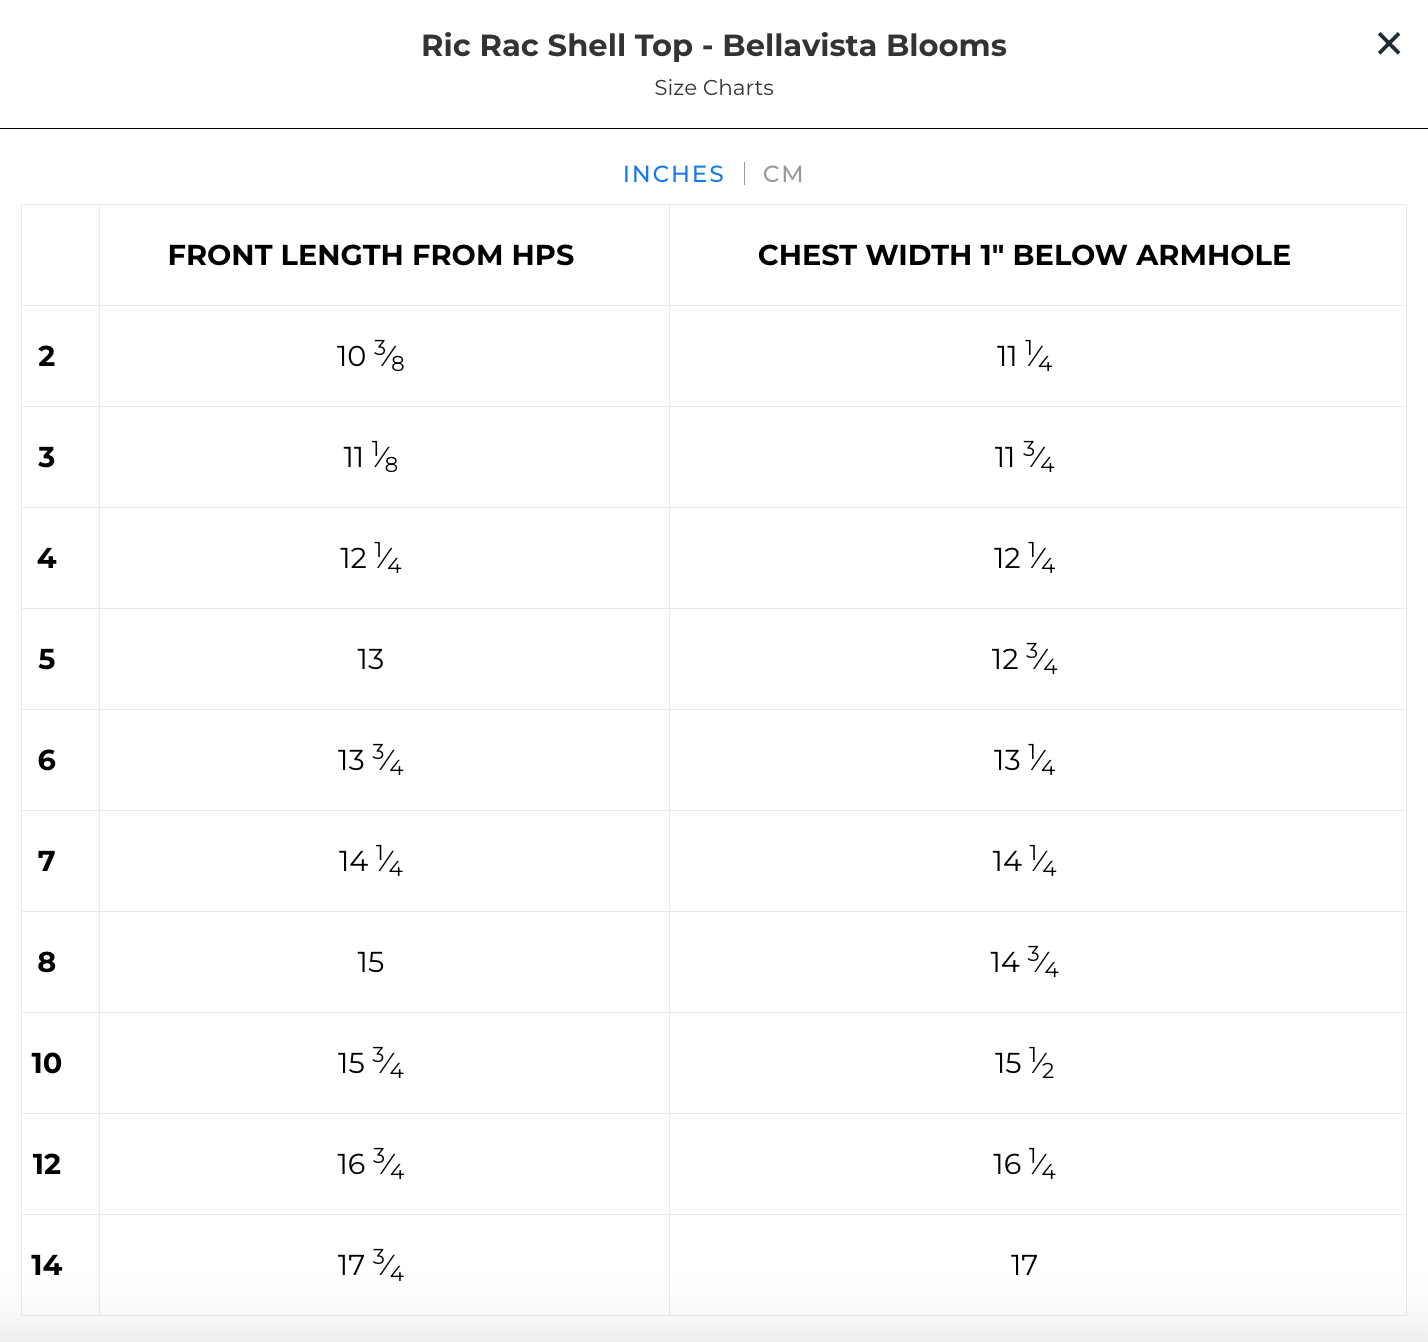This screenshot has height=1342, width=1428.
Task: Select the size 5 row label
Action: [47, 659]
